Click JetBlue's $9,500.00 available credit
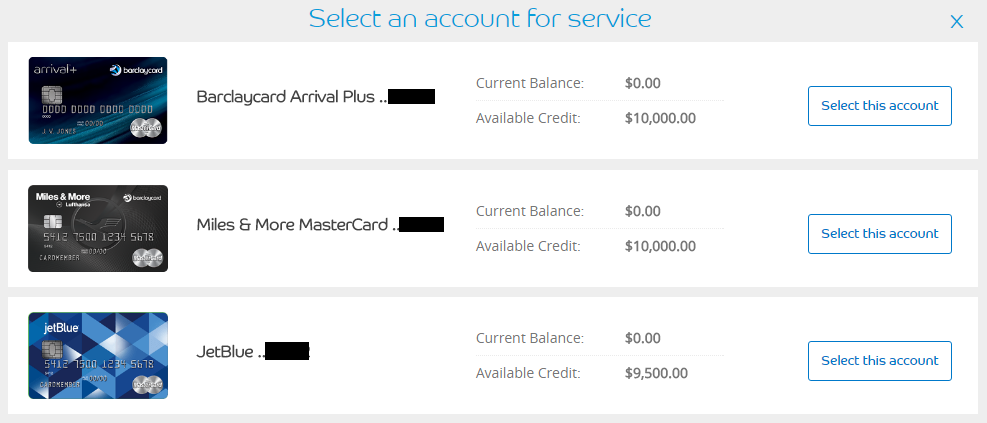The width and height of the screenshot is (987, 423). [656, 373]
